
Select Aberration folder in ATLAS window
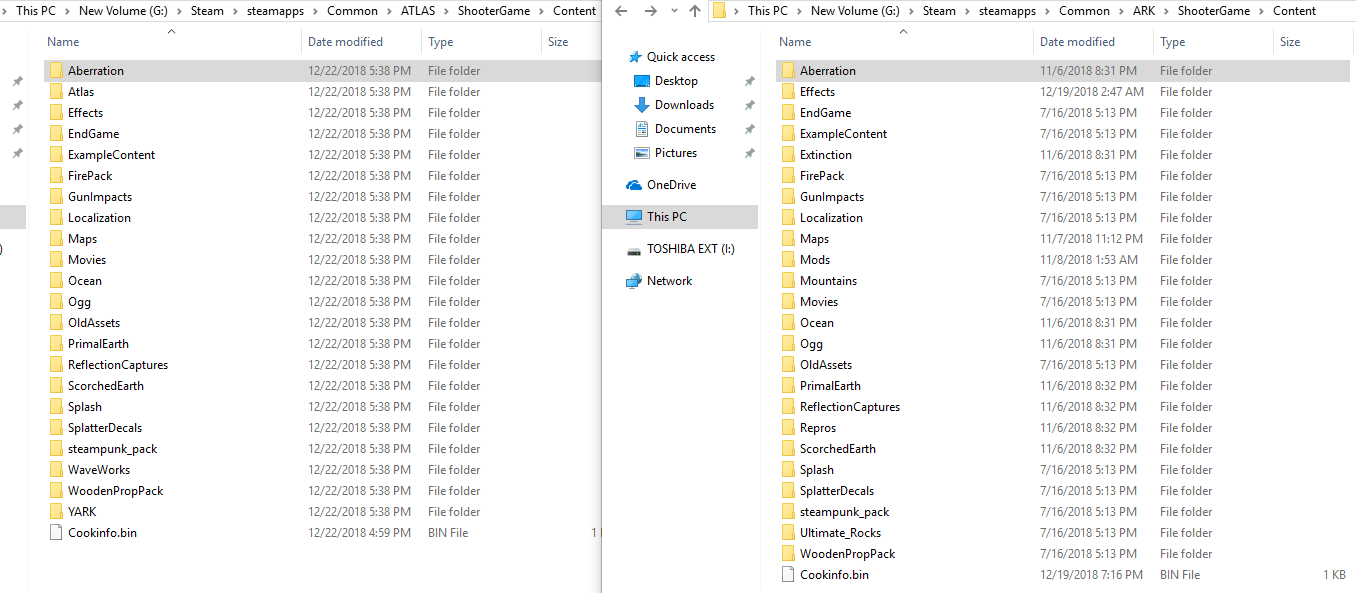[321, 71]
